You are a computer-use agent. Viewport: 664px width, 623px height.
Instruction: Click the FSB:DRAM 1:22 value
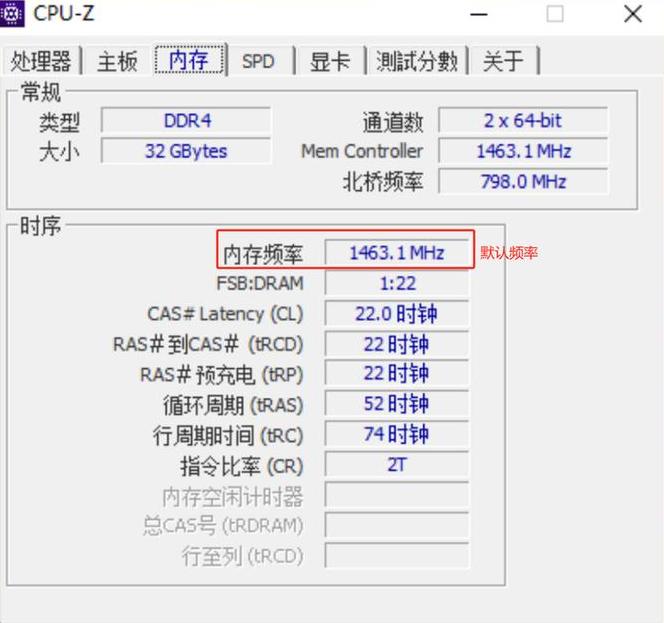pyautogui.click(x=397, y=283)
